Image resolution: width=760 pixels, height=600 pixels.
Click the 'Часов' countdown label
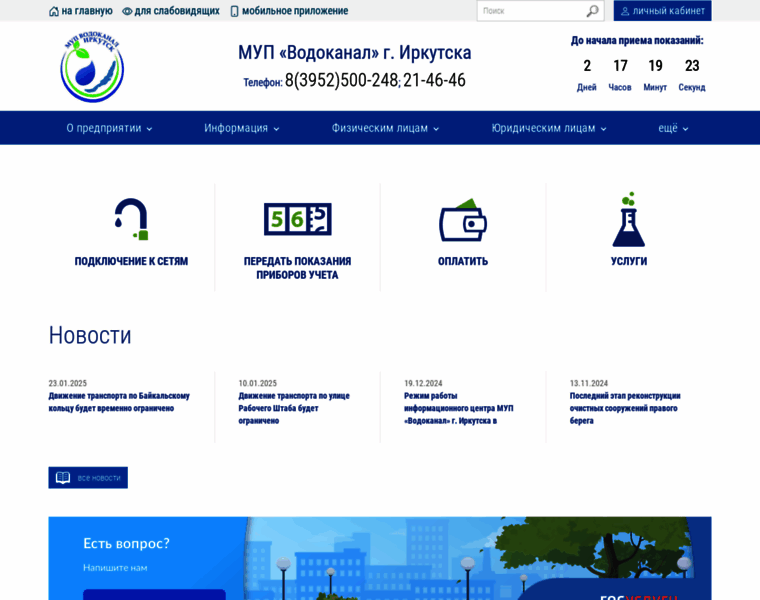pos(620,88)
